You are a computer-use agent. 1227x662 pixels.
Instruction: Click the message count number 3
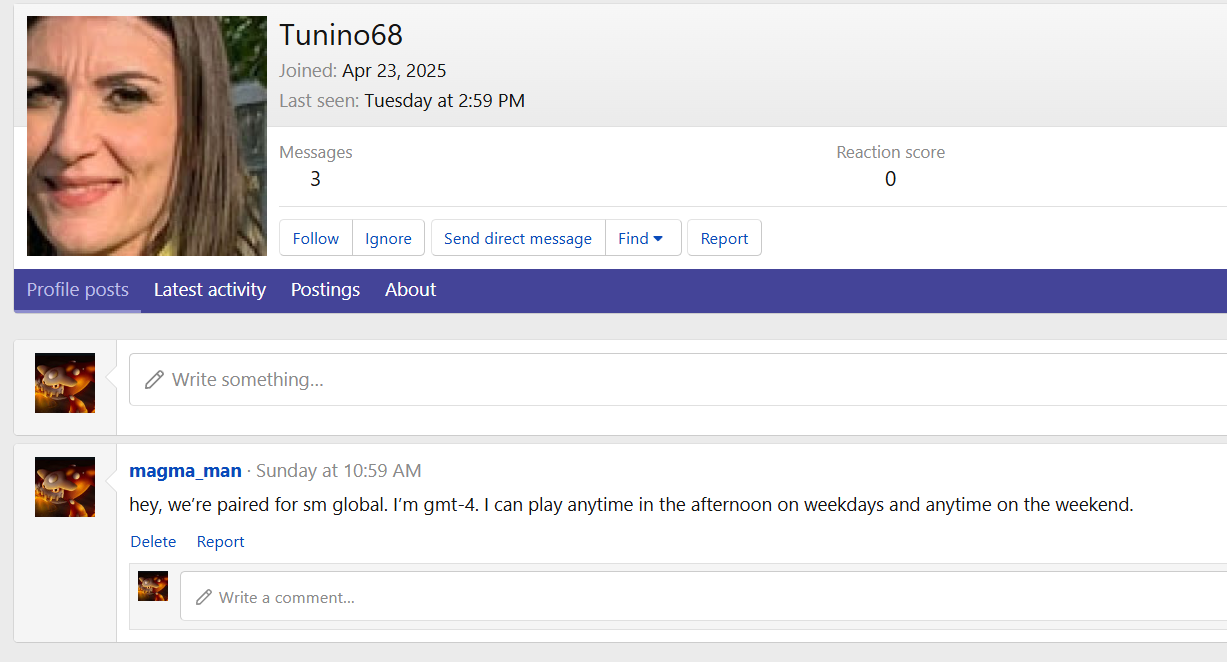click(x=315, y=179)
